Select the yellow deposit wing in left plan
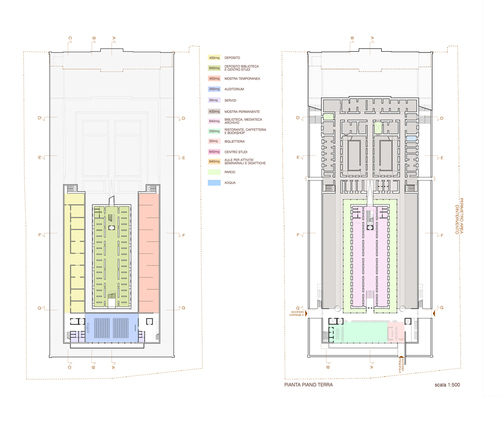 point(75,253)
